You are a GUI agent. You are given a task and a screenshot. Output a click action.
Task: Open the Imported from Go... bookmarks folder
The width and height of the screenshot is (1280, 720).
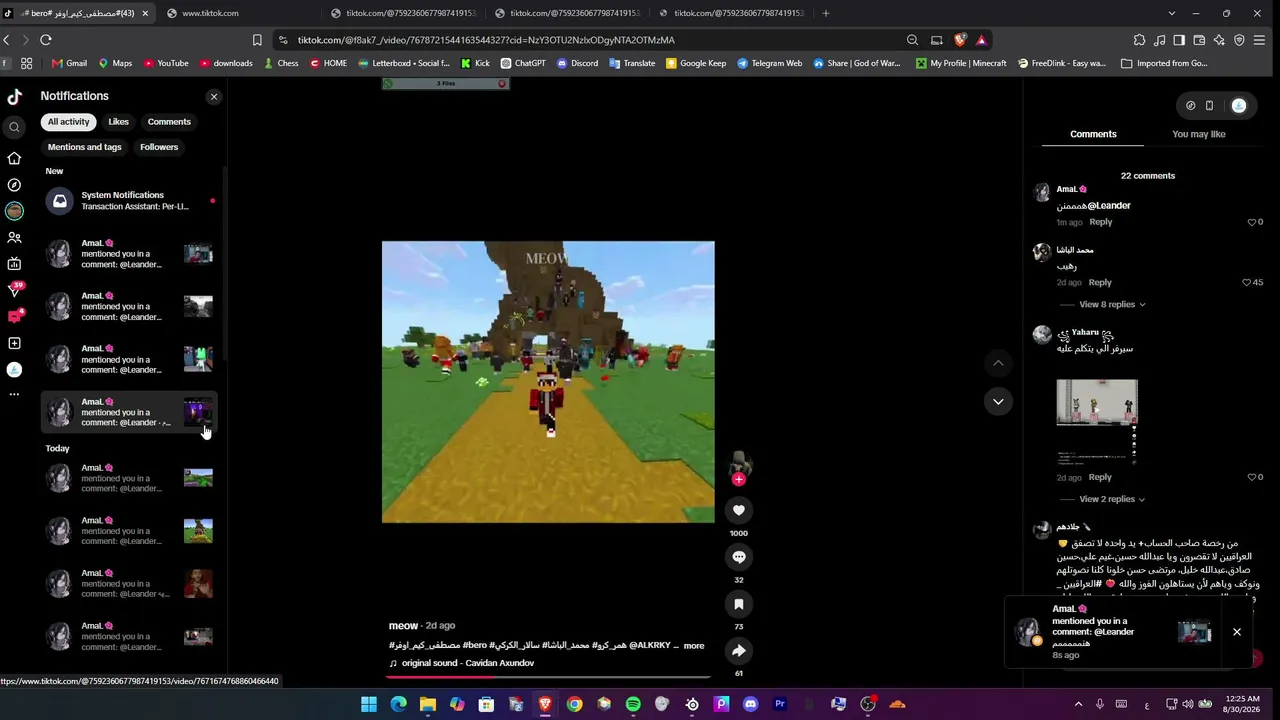coord(1165,63)
